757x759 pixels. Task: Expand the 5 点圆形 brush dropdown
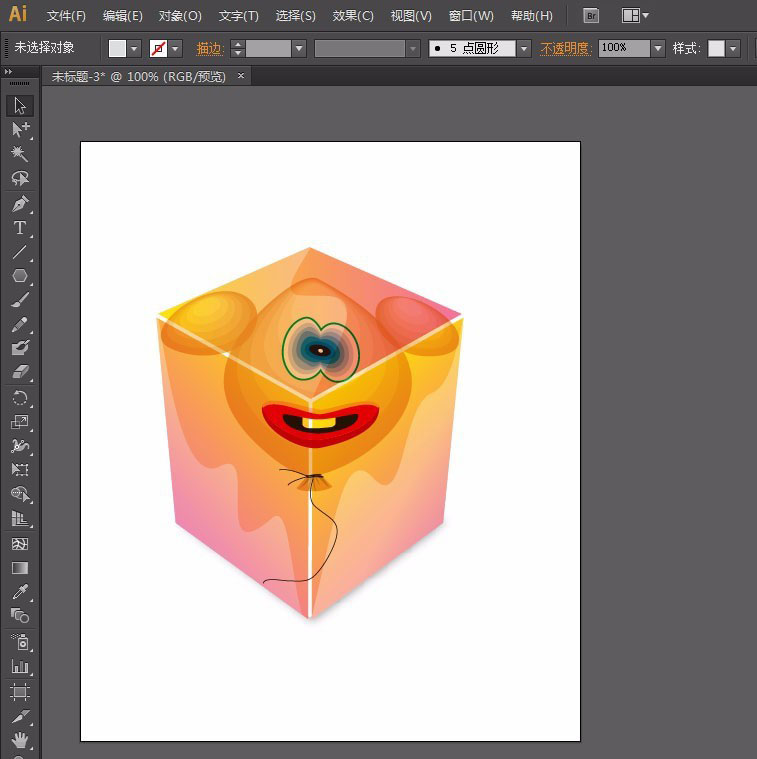tap(524, 48)
